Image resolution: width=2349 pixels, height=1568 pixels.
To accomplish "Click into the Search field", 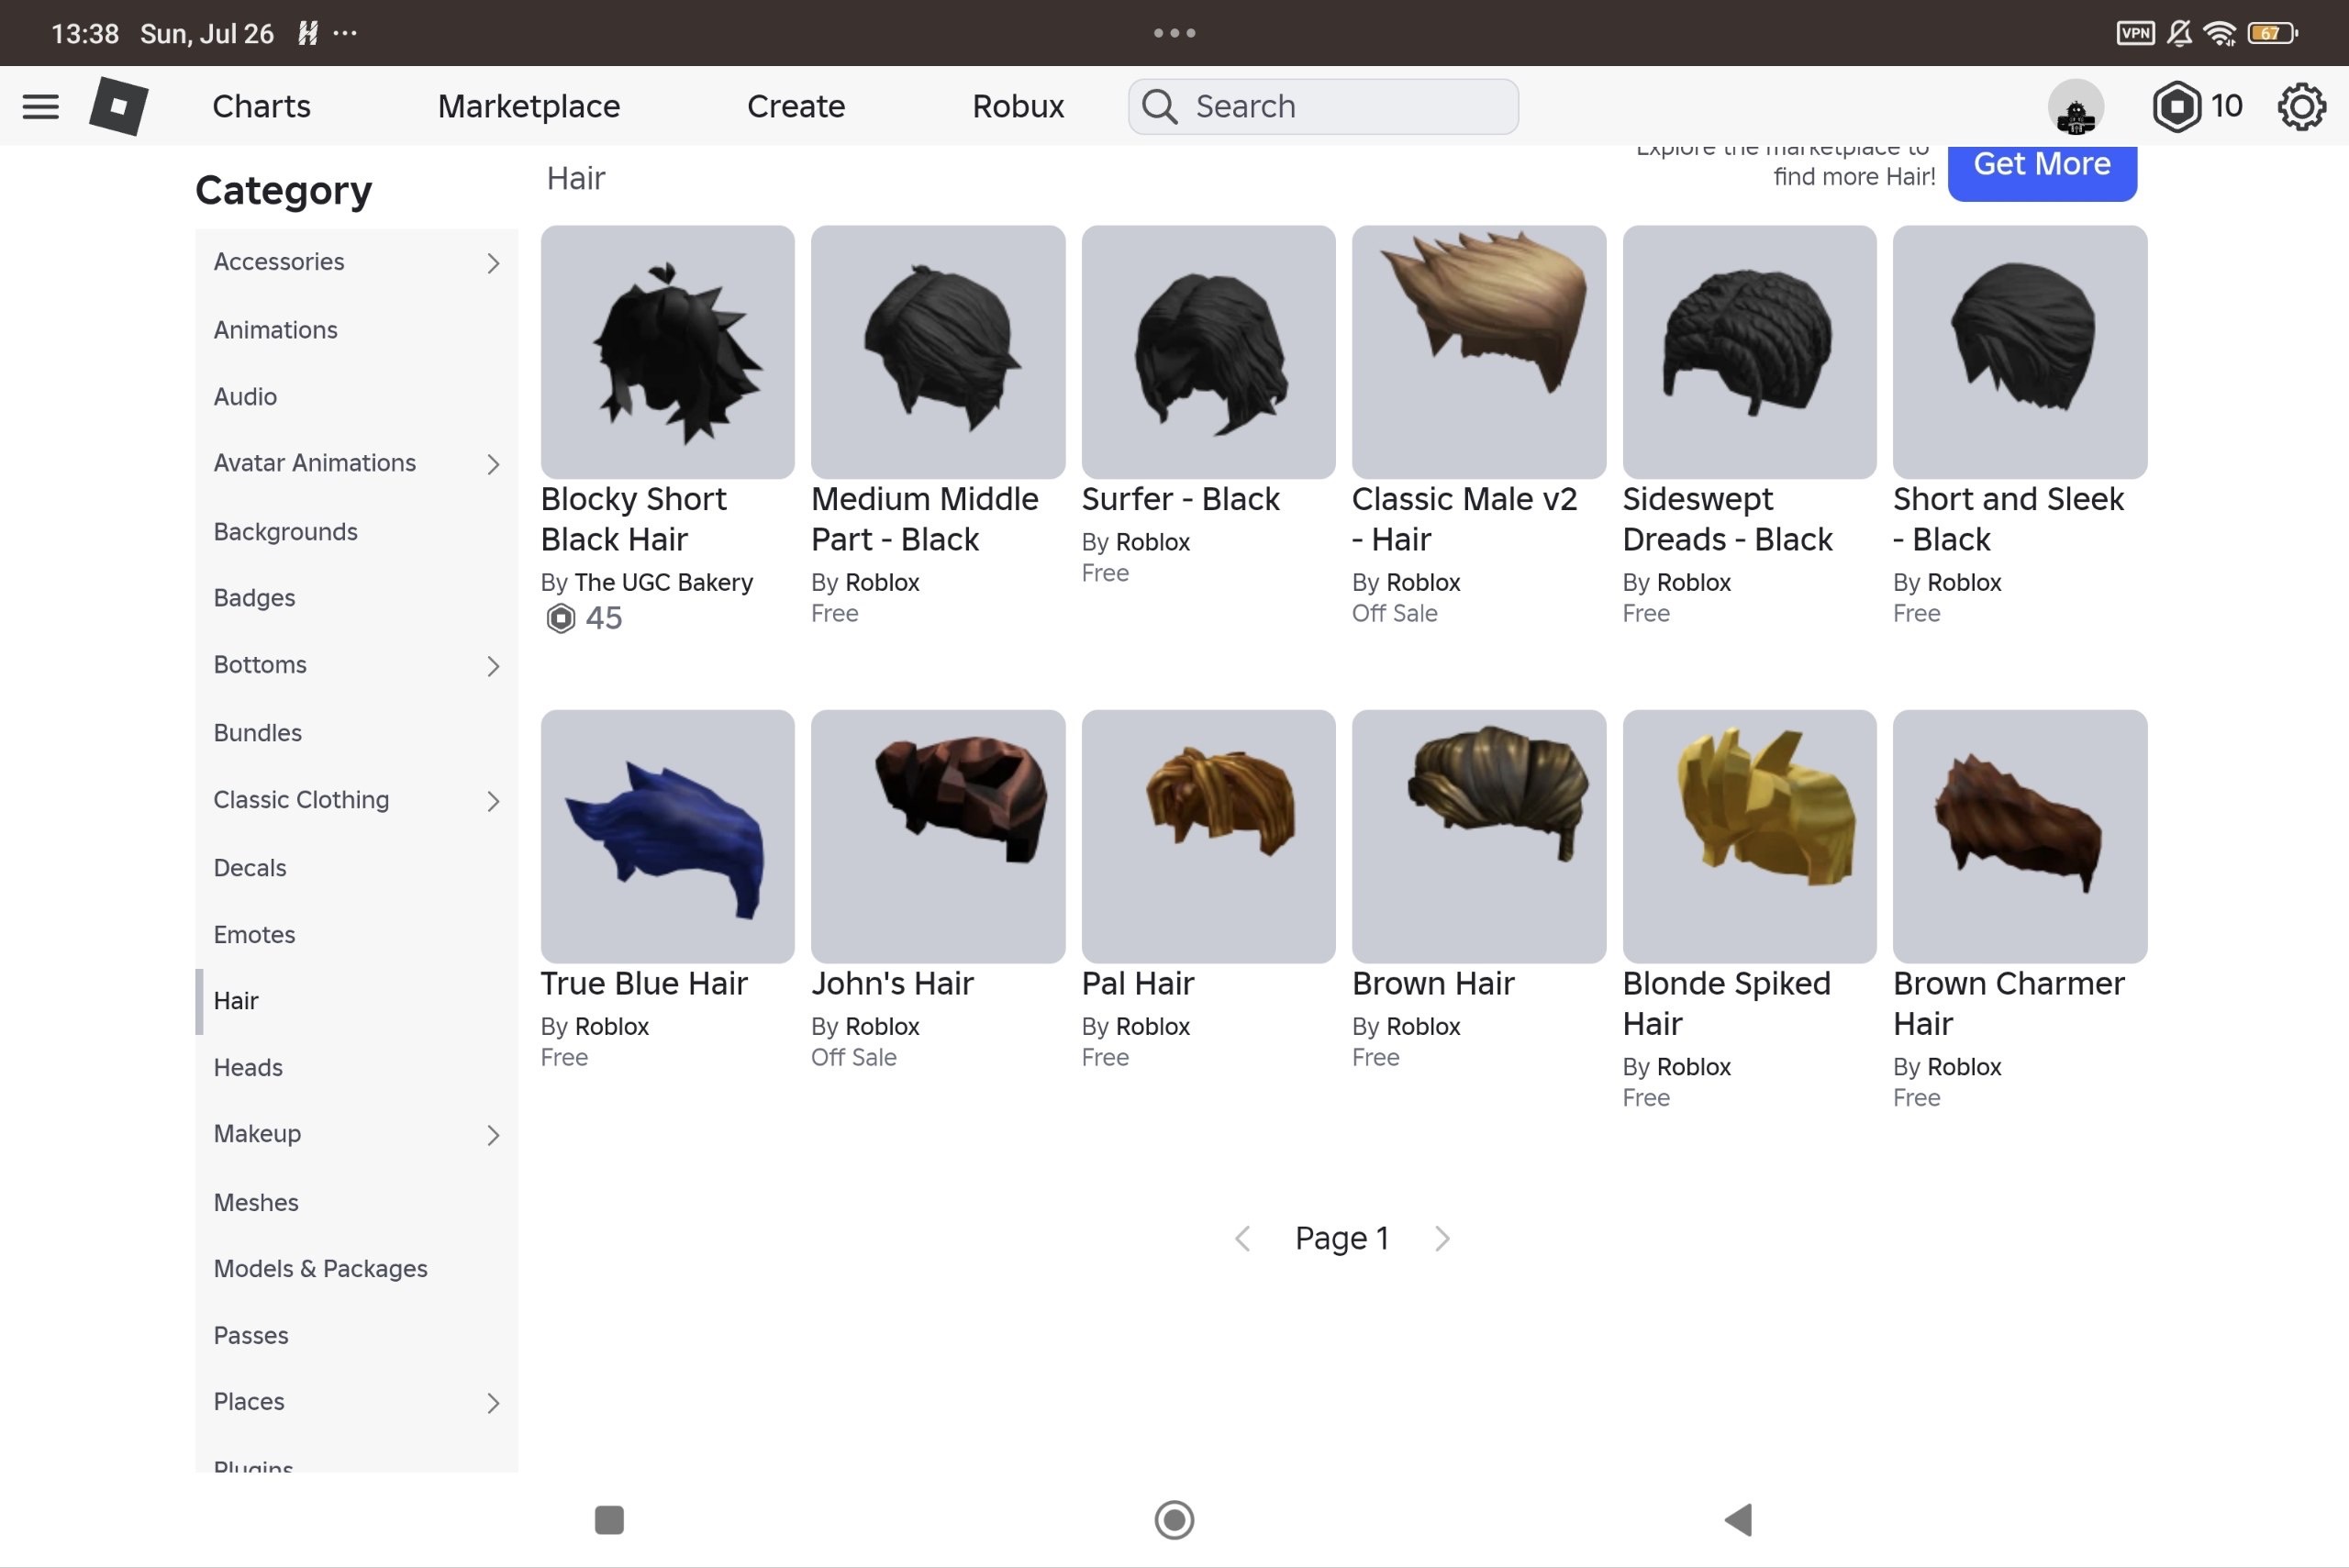I will 1324,106.
